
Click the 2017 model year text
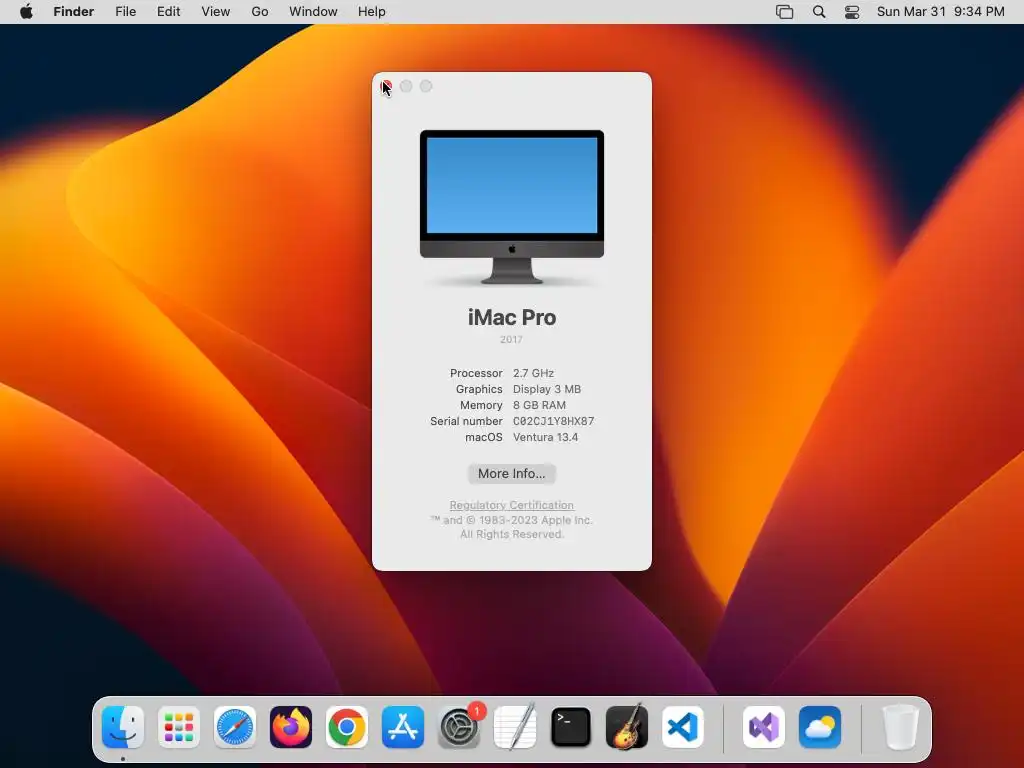(x=511, y=340)
